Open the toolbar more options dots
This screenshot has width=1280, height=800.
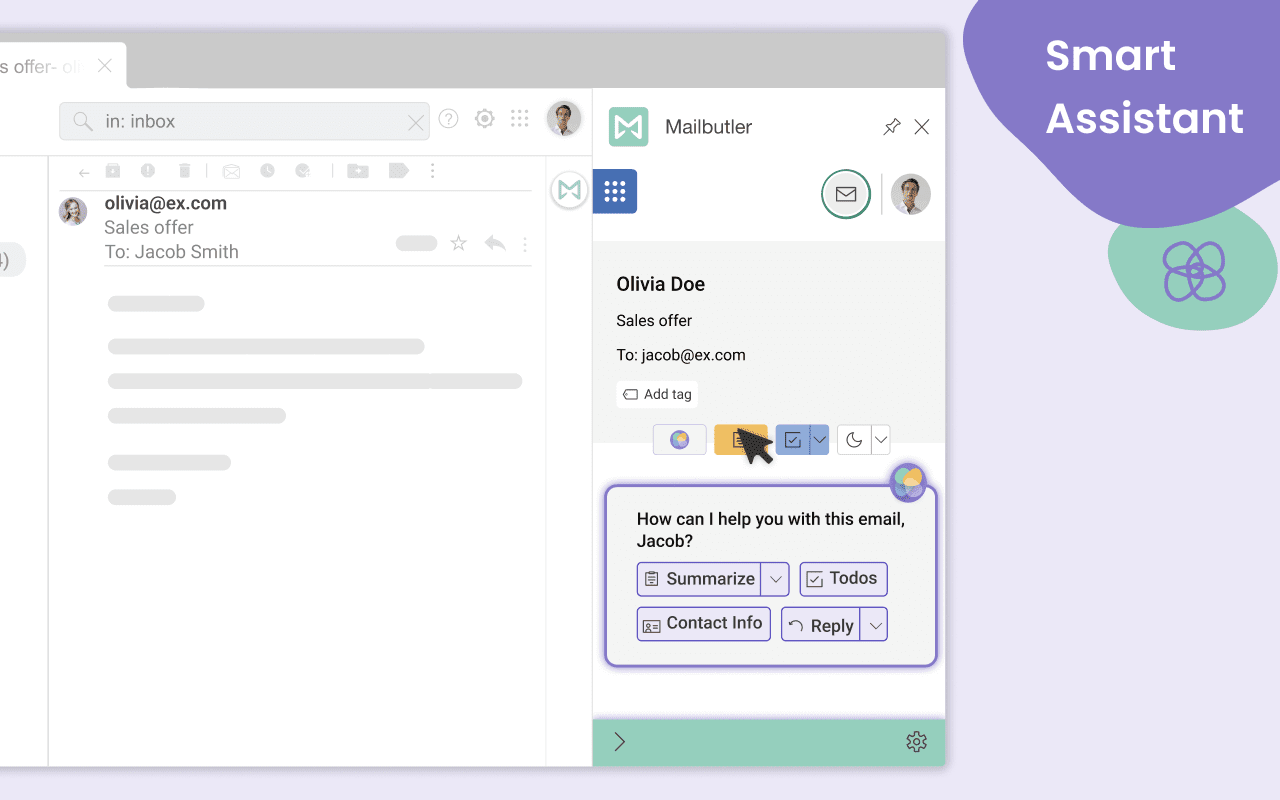coord(432,171)
